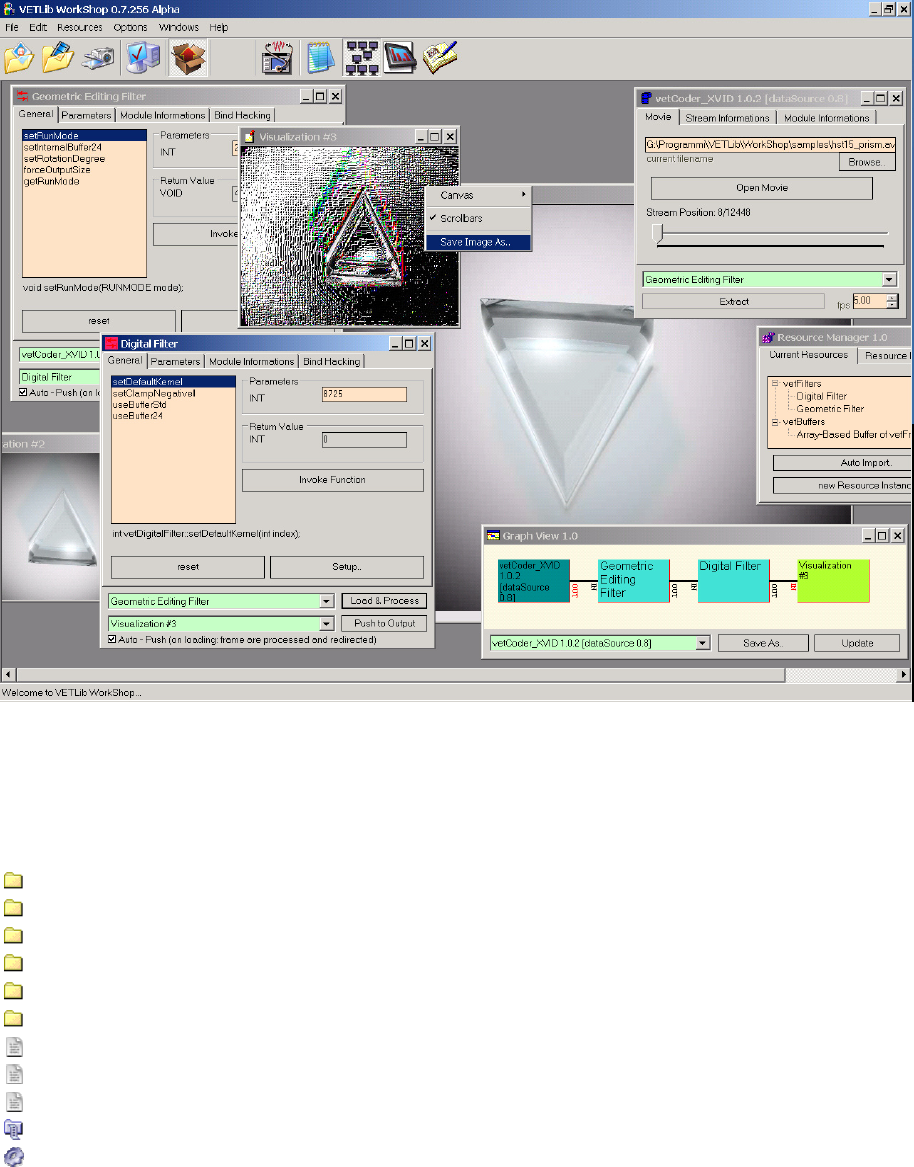Expand the Canvas submenu arrow
Viewport: 914px width, 1167px height.
pyautogui.click(x=524, y=194)
